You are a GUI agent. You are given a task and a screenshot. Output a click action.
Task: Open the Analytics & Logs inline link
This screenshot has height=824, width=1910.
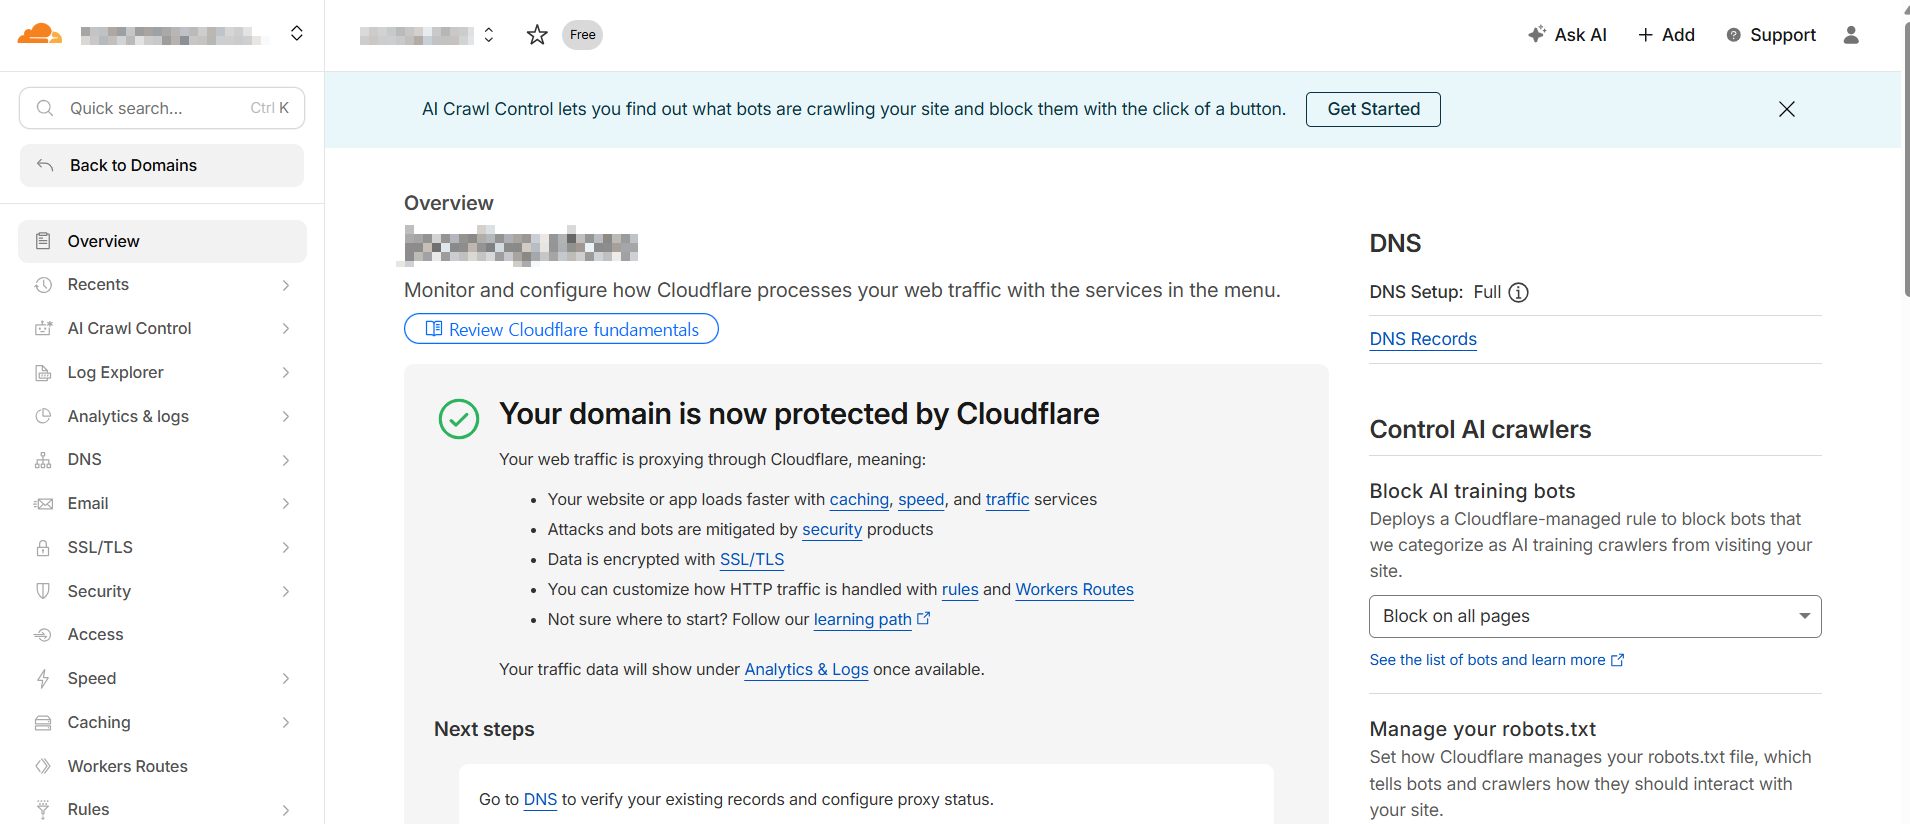coord(806,669)
